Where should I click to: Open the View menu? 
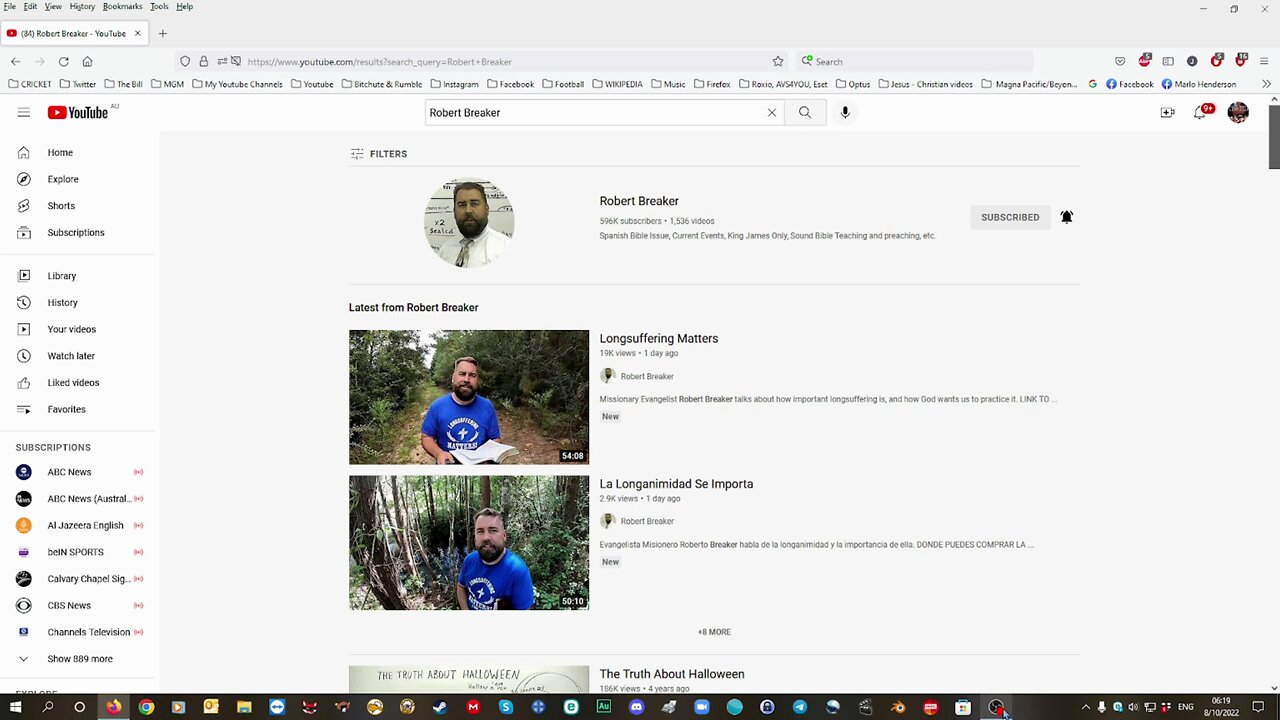point(53,6)
